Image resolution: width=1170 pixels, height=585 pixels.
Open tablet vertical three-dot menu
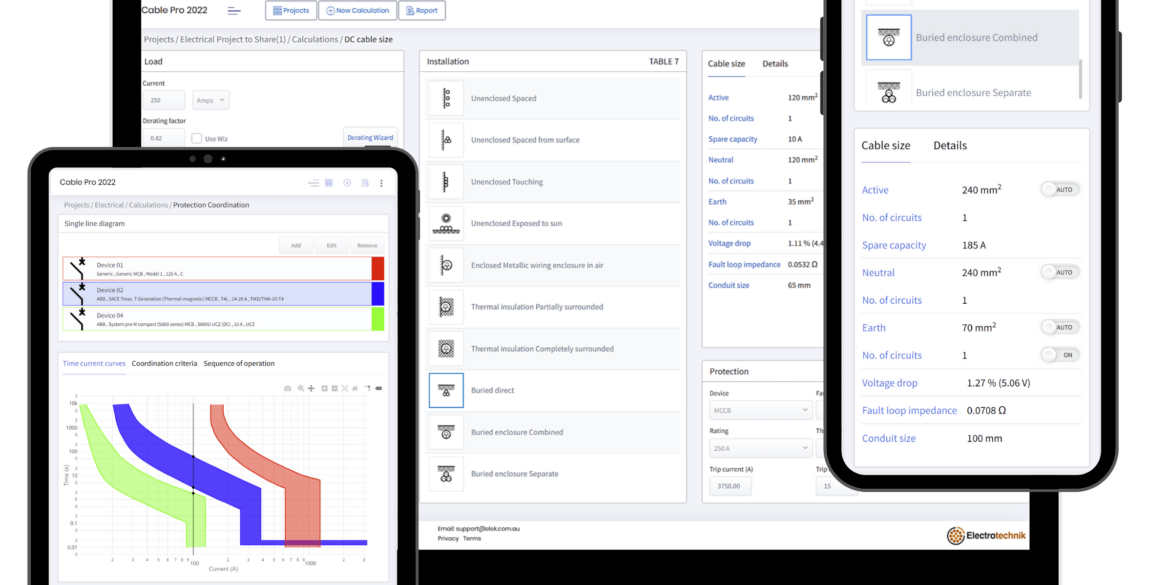[381, 183]
